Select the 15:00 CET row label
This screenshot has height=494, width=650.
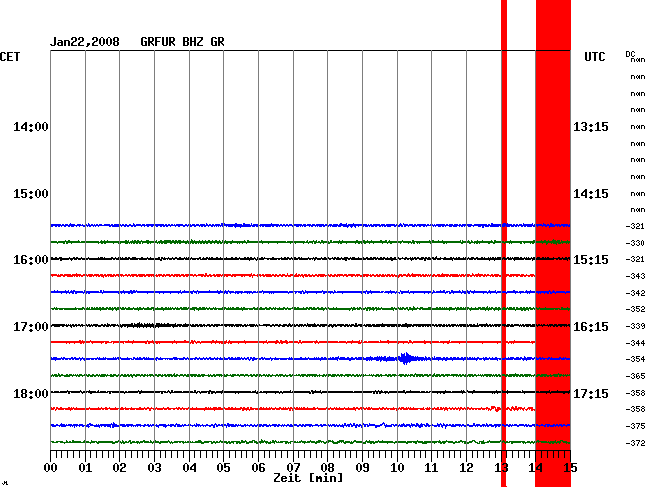(31, 194)
